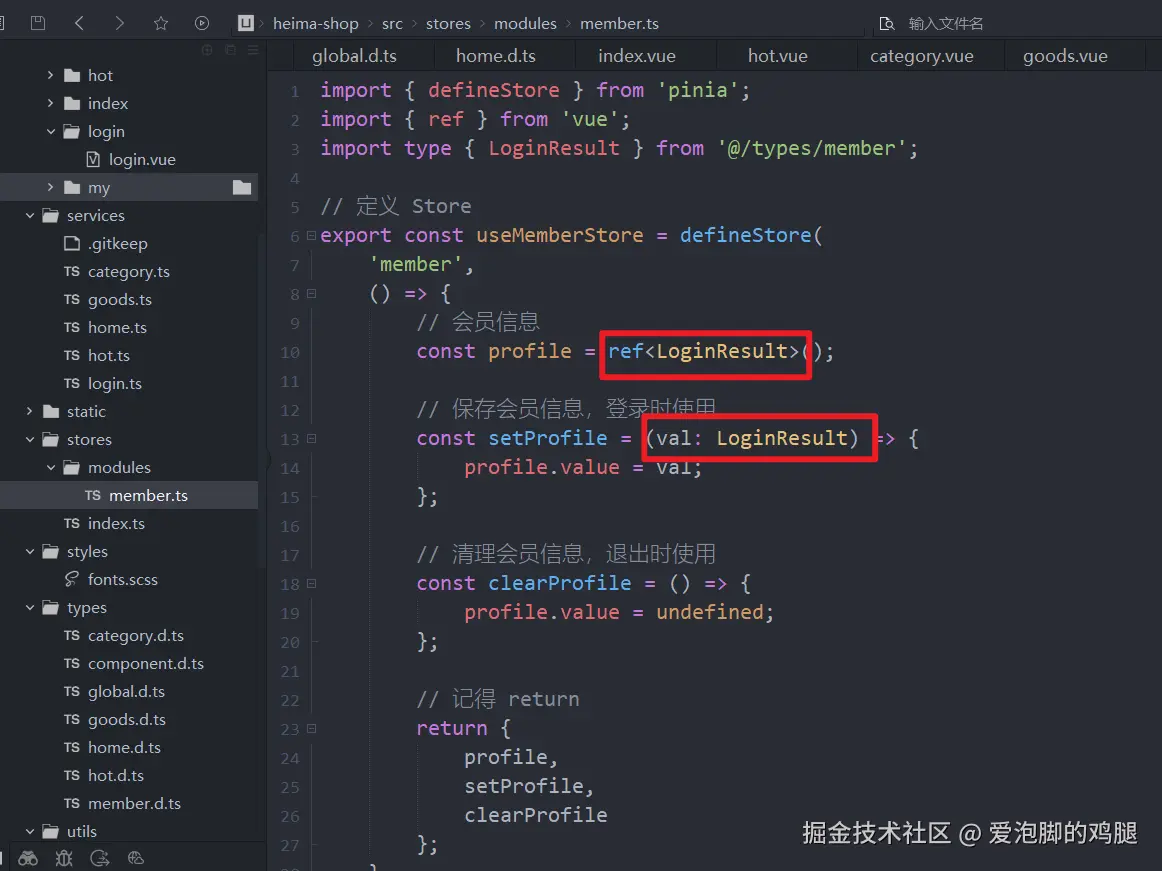
Task: Click the scss icon beside fonts.scss
Action: click(72, 579)
